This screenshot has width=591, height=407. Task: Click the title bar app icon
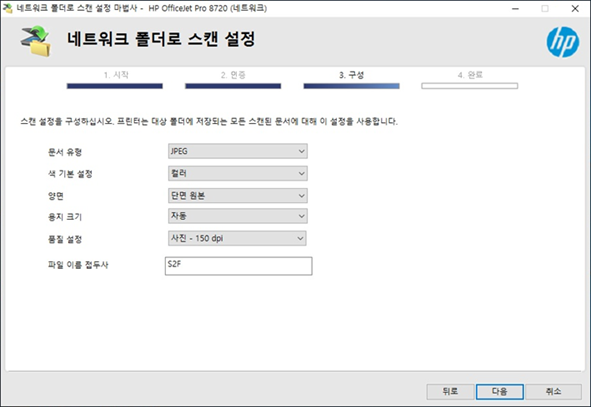(x=7, y=8)
